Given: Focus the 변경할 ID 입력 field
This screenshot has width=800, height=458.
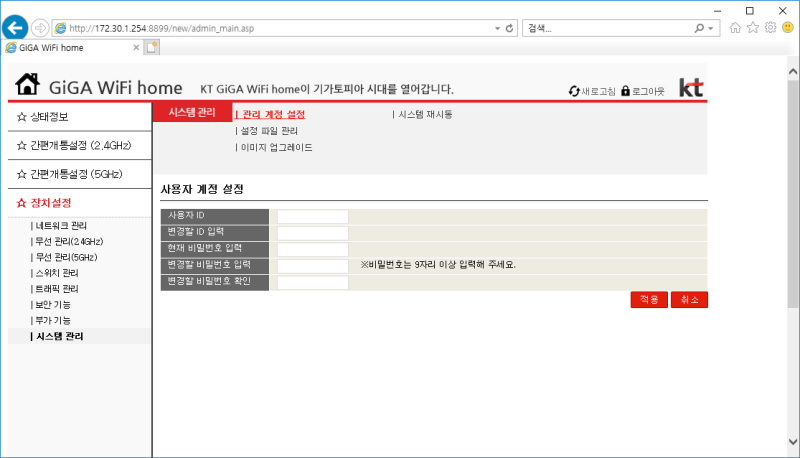Looking at the screenshot, I should click(x=313, y=233).
